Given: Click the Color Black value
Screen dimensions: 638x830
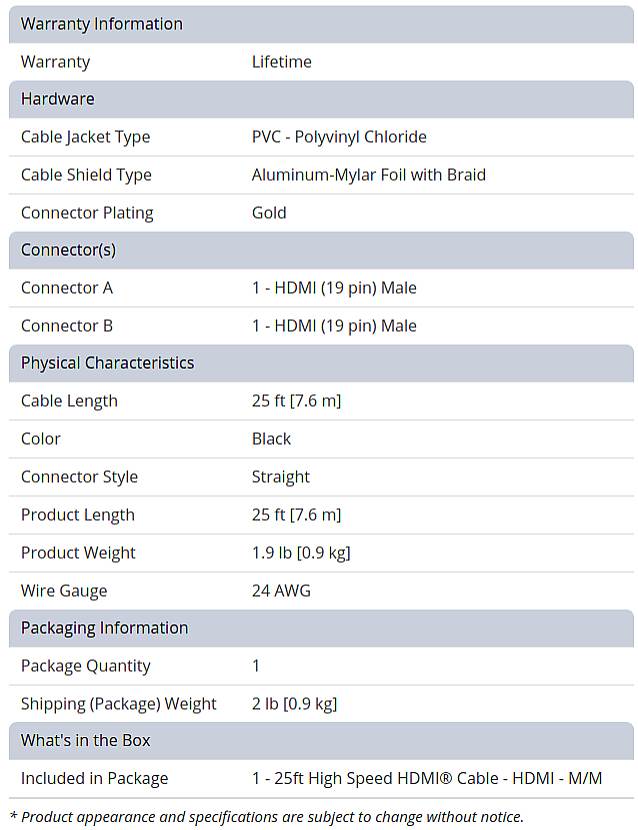Looking at the screenshot, I should tap(271, 439).
